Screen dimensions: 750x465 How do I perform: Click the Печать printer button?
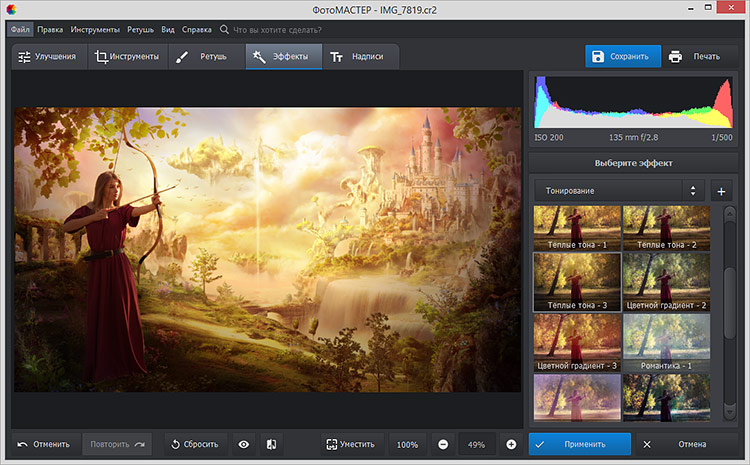point(693,56)
